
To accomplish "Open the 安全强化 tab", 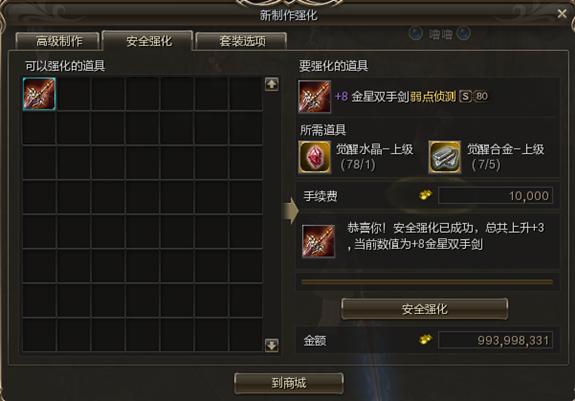I will [148, 41].
